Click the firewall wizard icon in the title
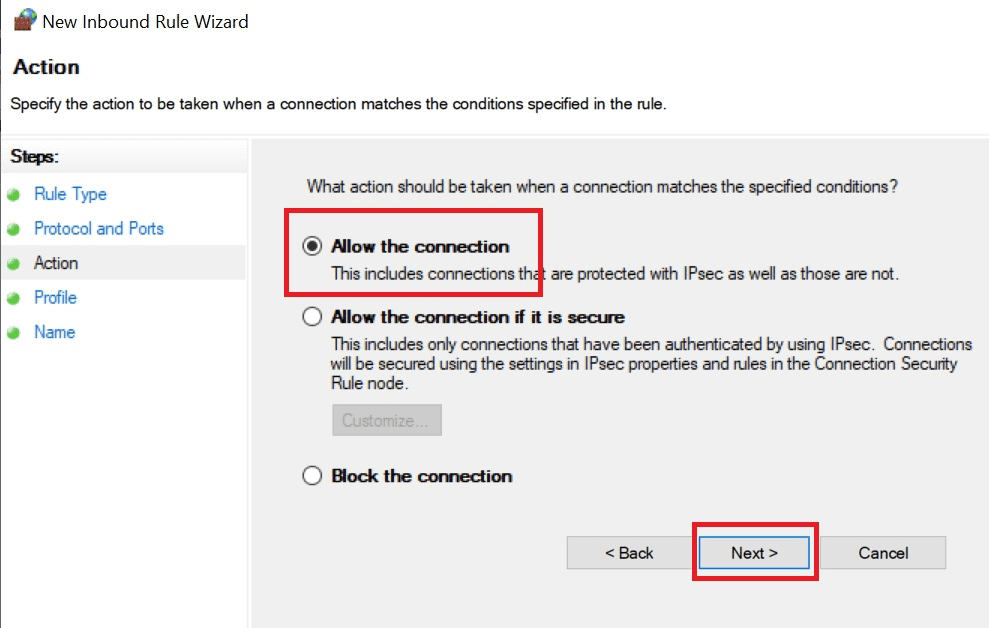The width and height of the screenshot is (989, 628). coord(25,20)
